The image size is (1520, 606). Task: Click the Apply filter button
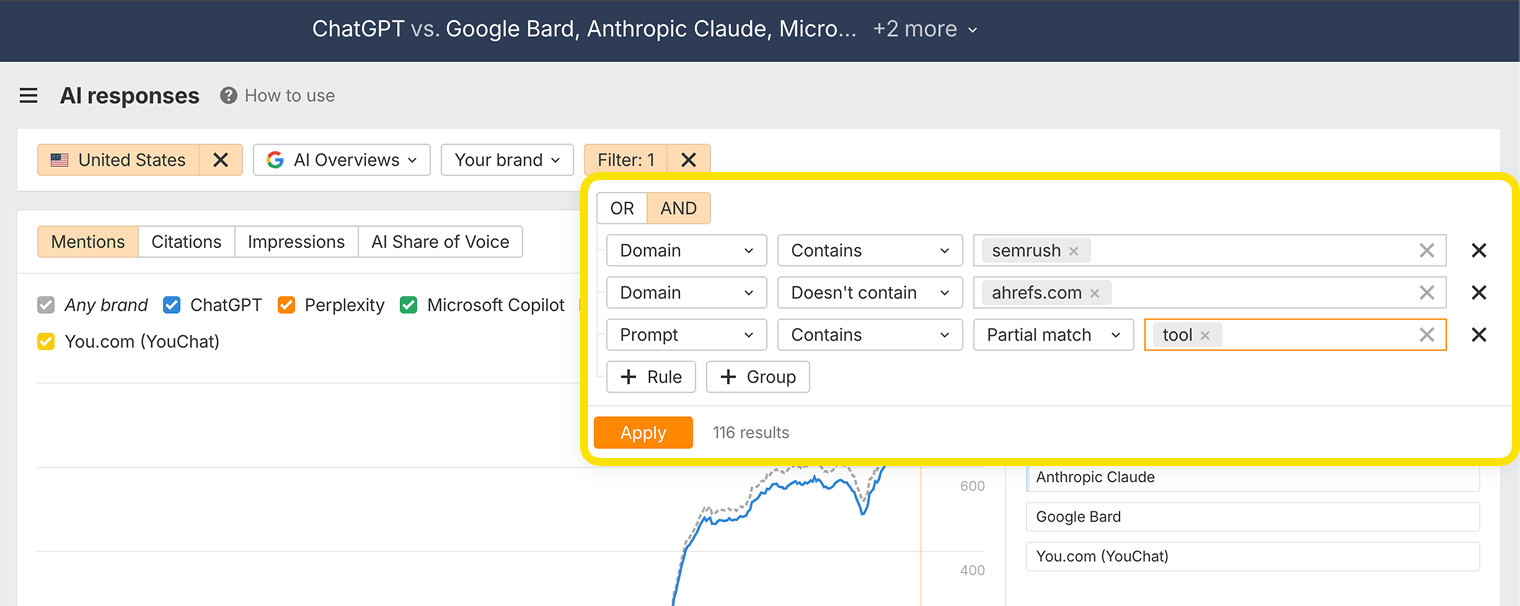coord(643,432)
